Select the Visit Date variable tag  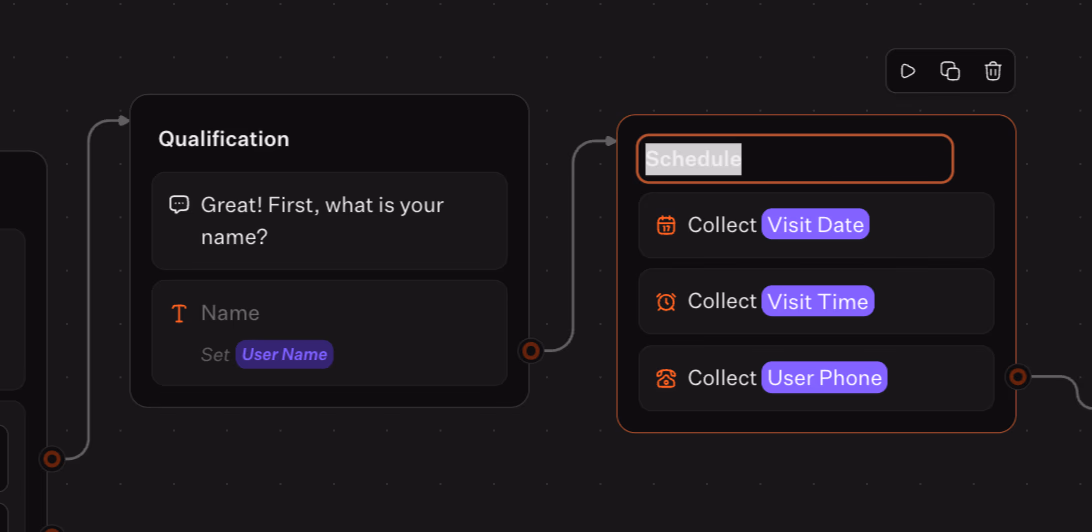point(815,225)
